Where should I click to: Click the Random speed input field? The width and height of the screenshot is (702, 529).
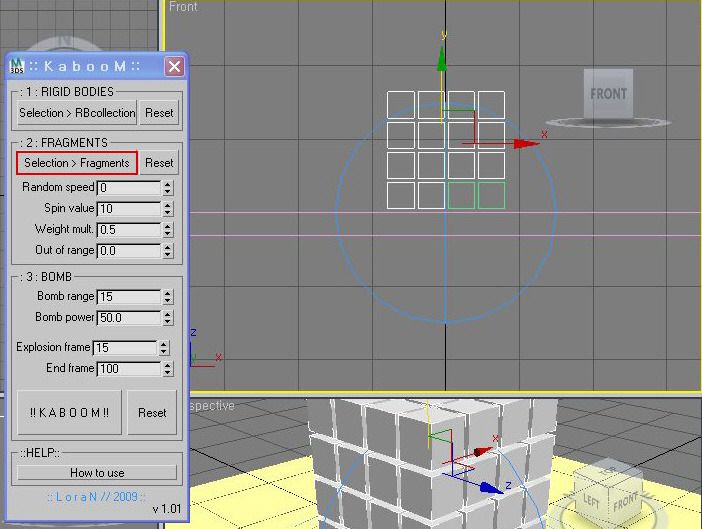tap(128, 188)
